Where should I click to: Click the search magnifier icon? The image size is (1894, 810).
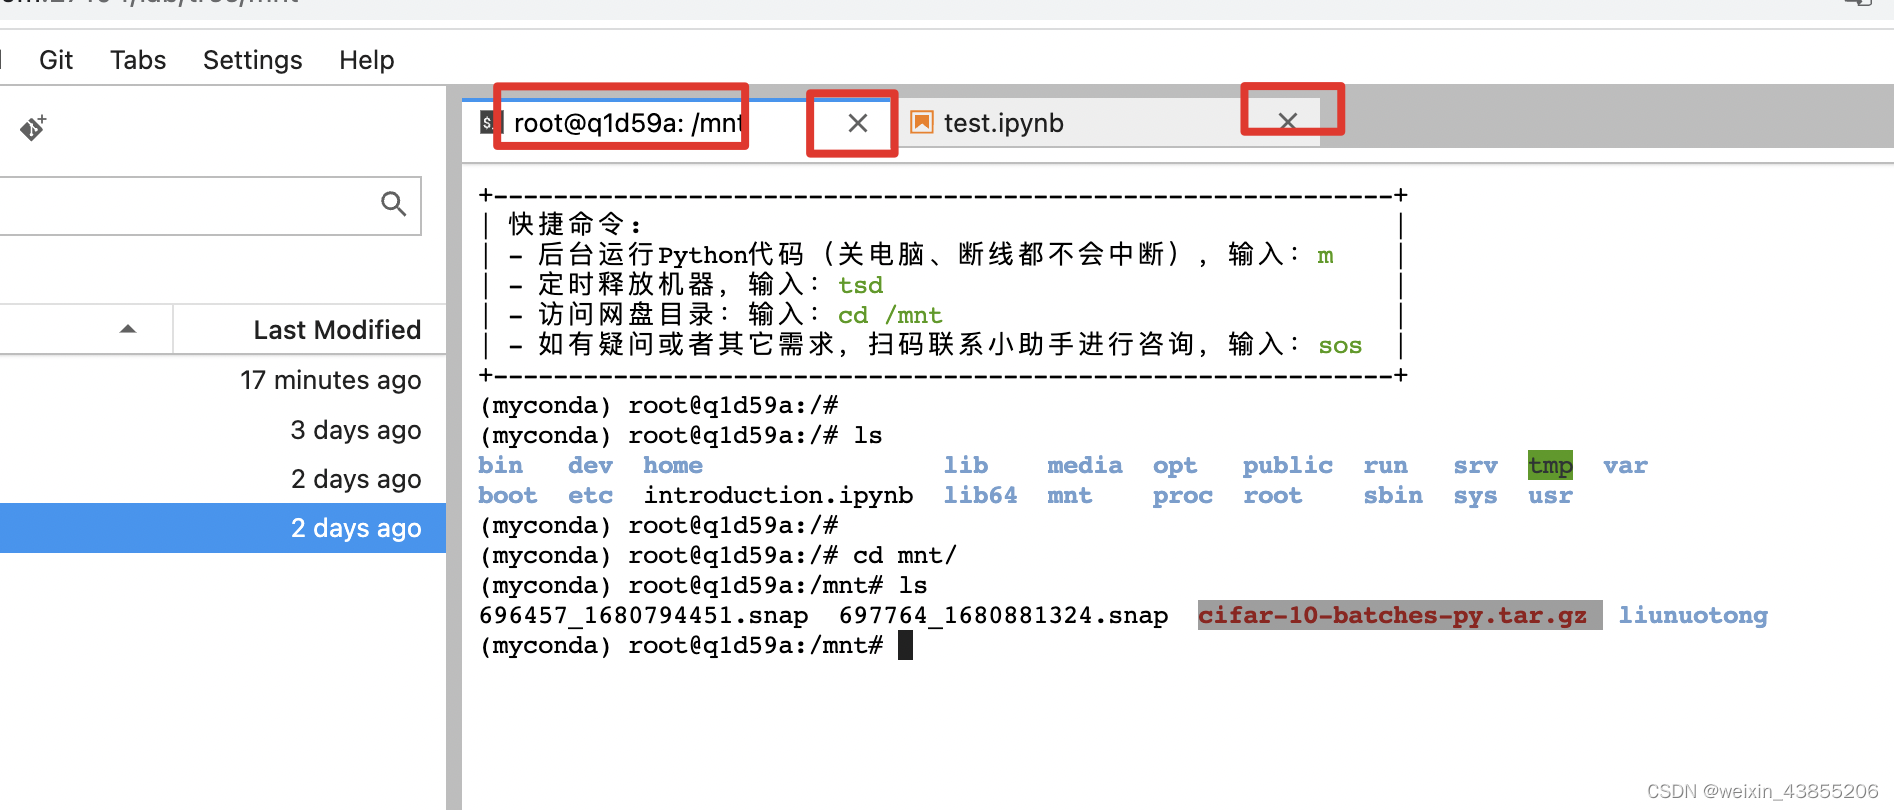(x=393, y=204)
